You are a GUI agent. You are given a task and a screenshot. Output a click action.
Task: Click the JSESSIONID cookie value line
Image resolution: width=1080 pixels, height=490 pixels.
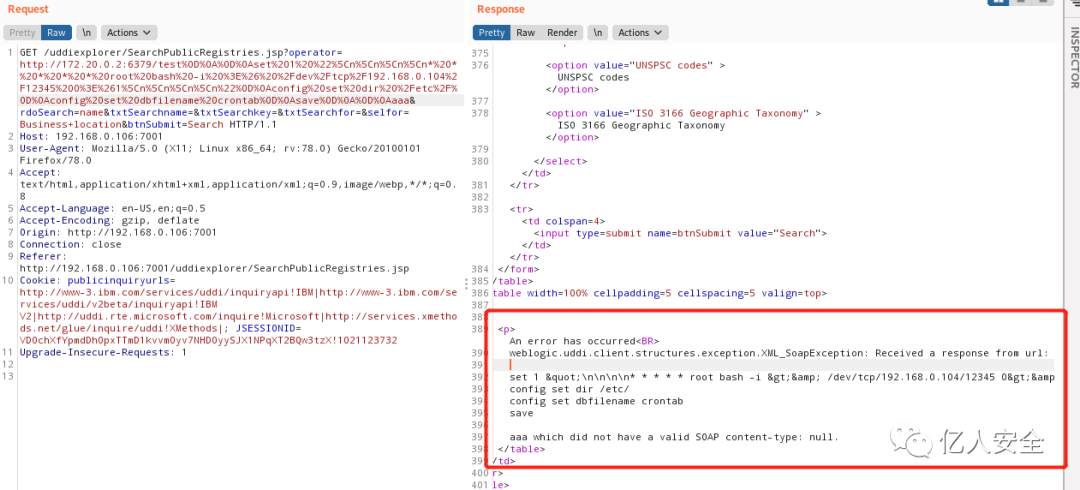click(208, 340)
